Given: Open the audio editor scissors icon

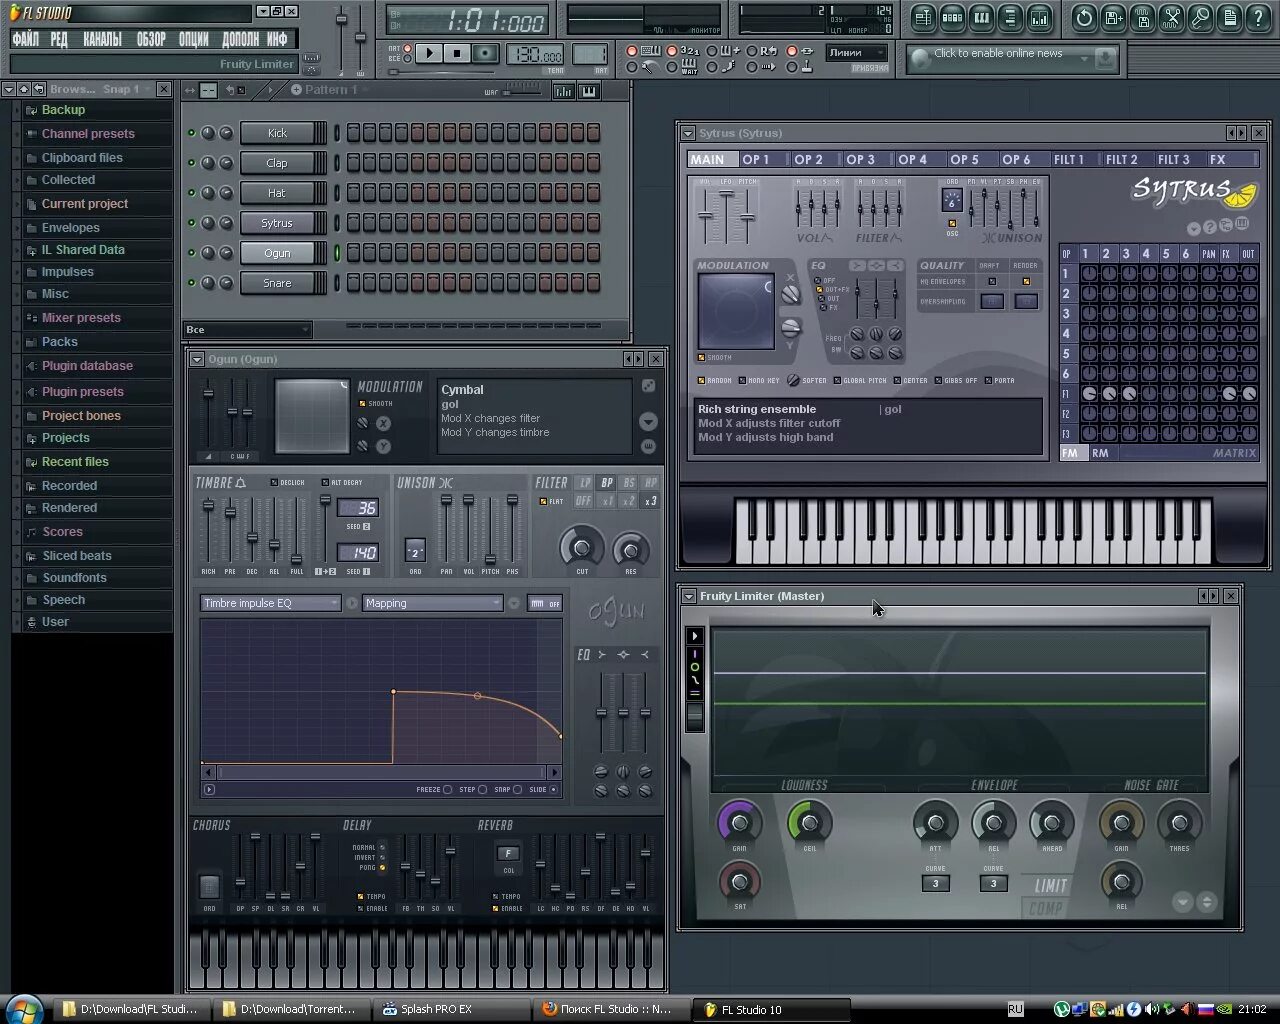Looking at the screenshot, I should click(1172, 17).
